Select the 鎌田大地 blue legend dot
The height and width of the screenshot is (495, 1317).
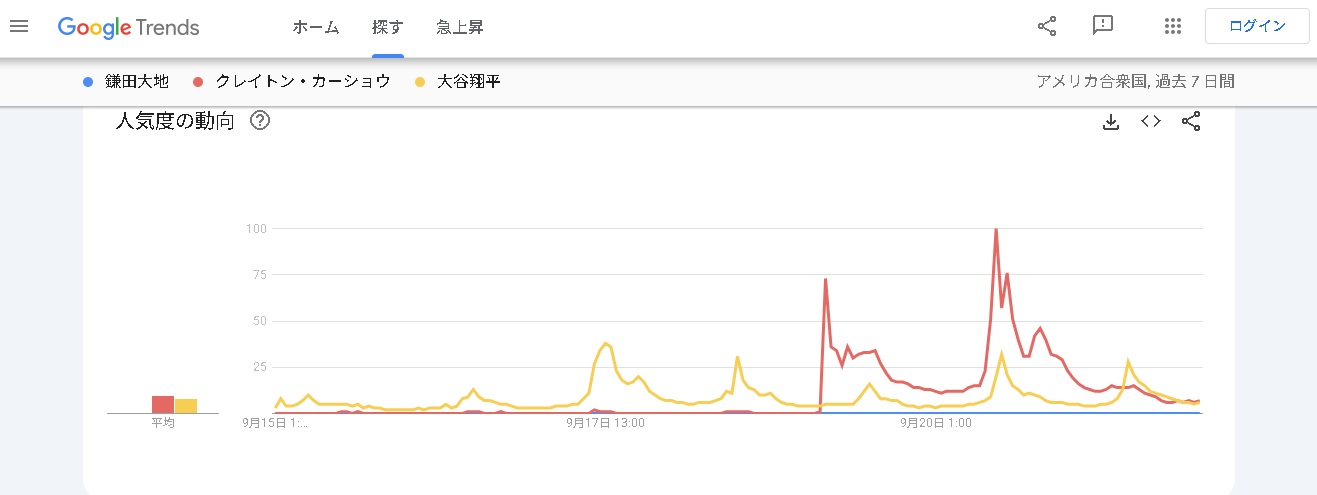click(88, 82)
